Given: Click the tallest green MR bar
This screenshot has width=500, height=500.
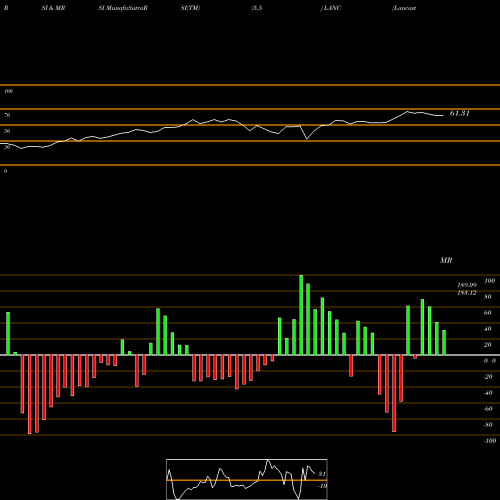Looking at the screenshot, I should coord(301,315).
